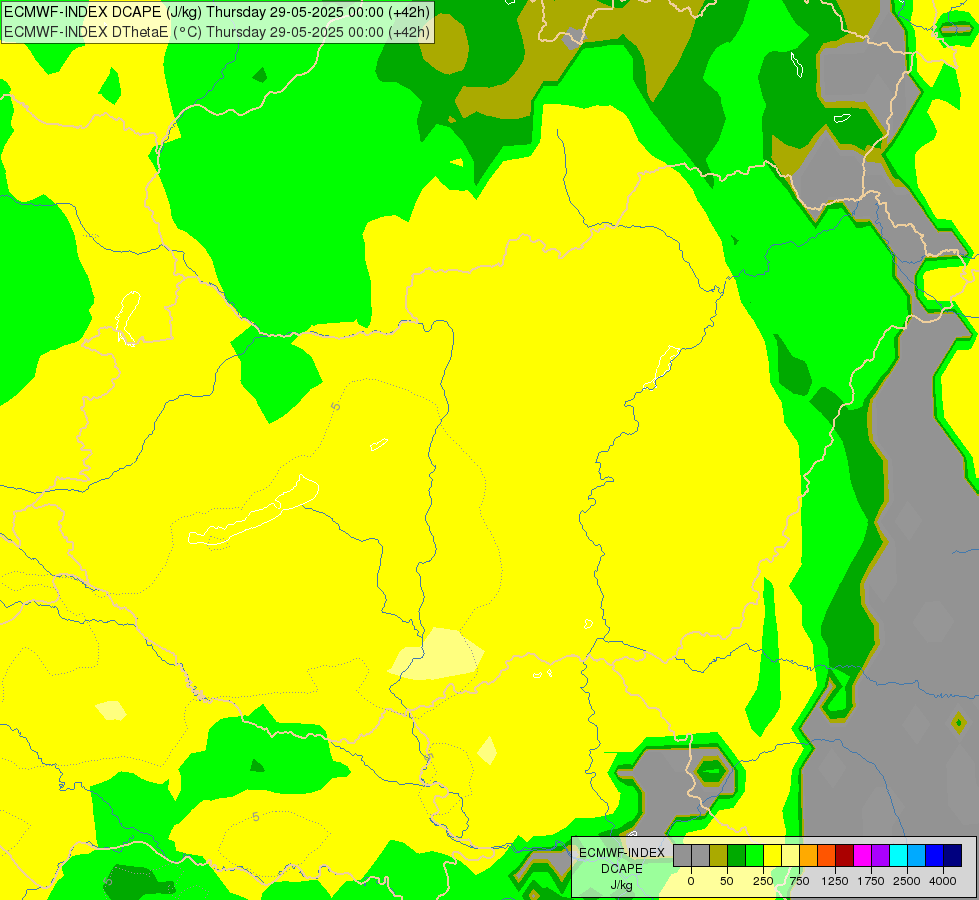Click the dark red legend swatch
Viewport: 979px width, 900px height.
pos(845,855)
